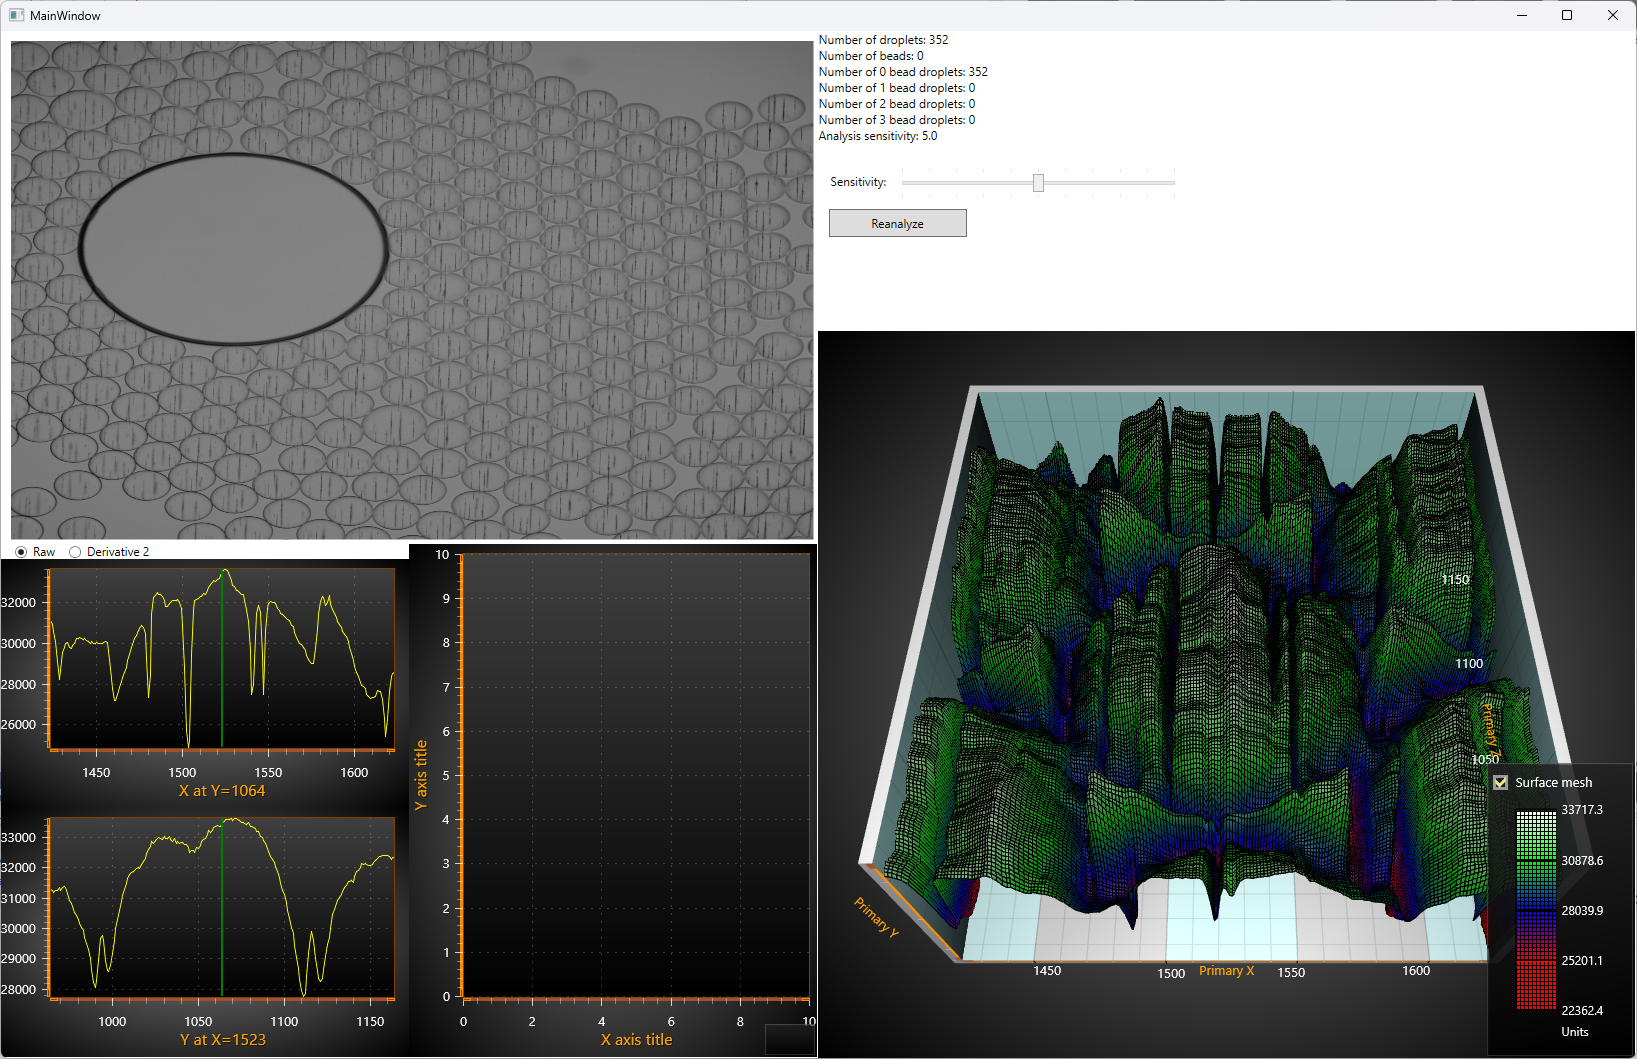Click the Reanalyze button
1637x1059 pixels.
click(x=897, y=223)
